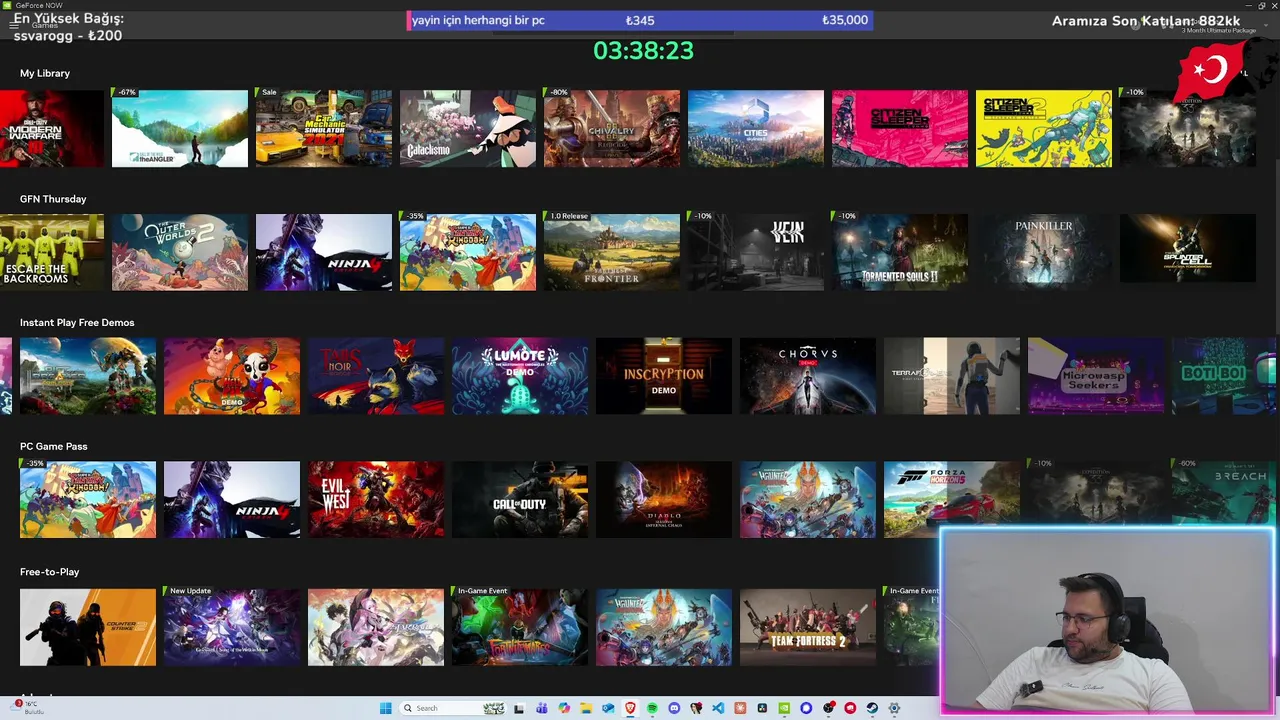Image resolution: width=1280 pixels, height=720 pixels.
Task: Open the Boti Boi demo tile
Action: (x=1224, y=376)
